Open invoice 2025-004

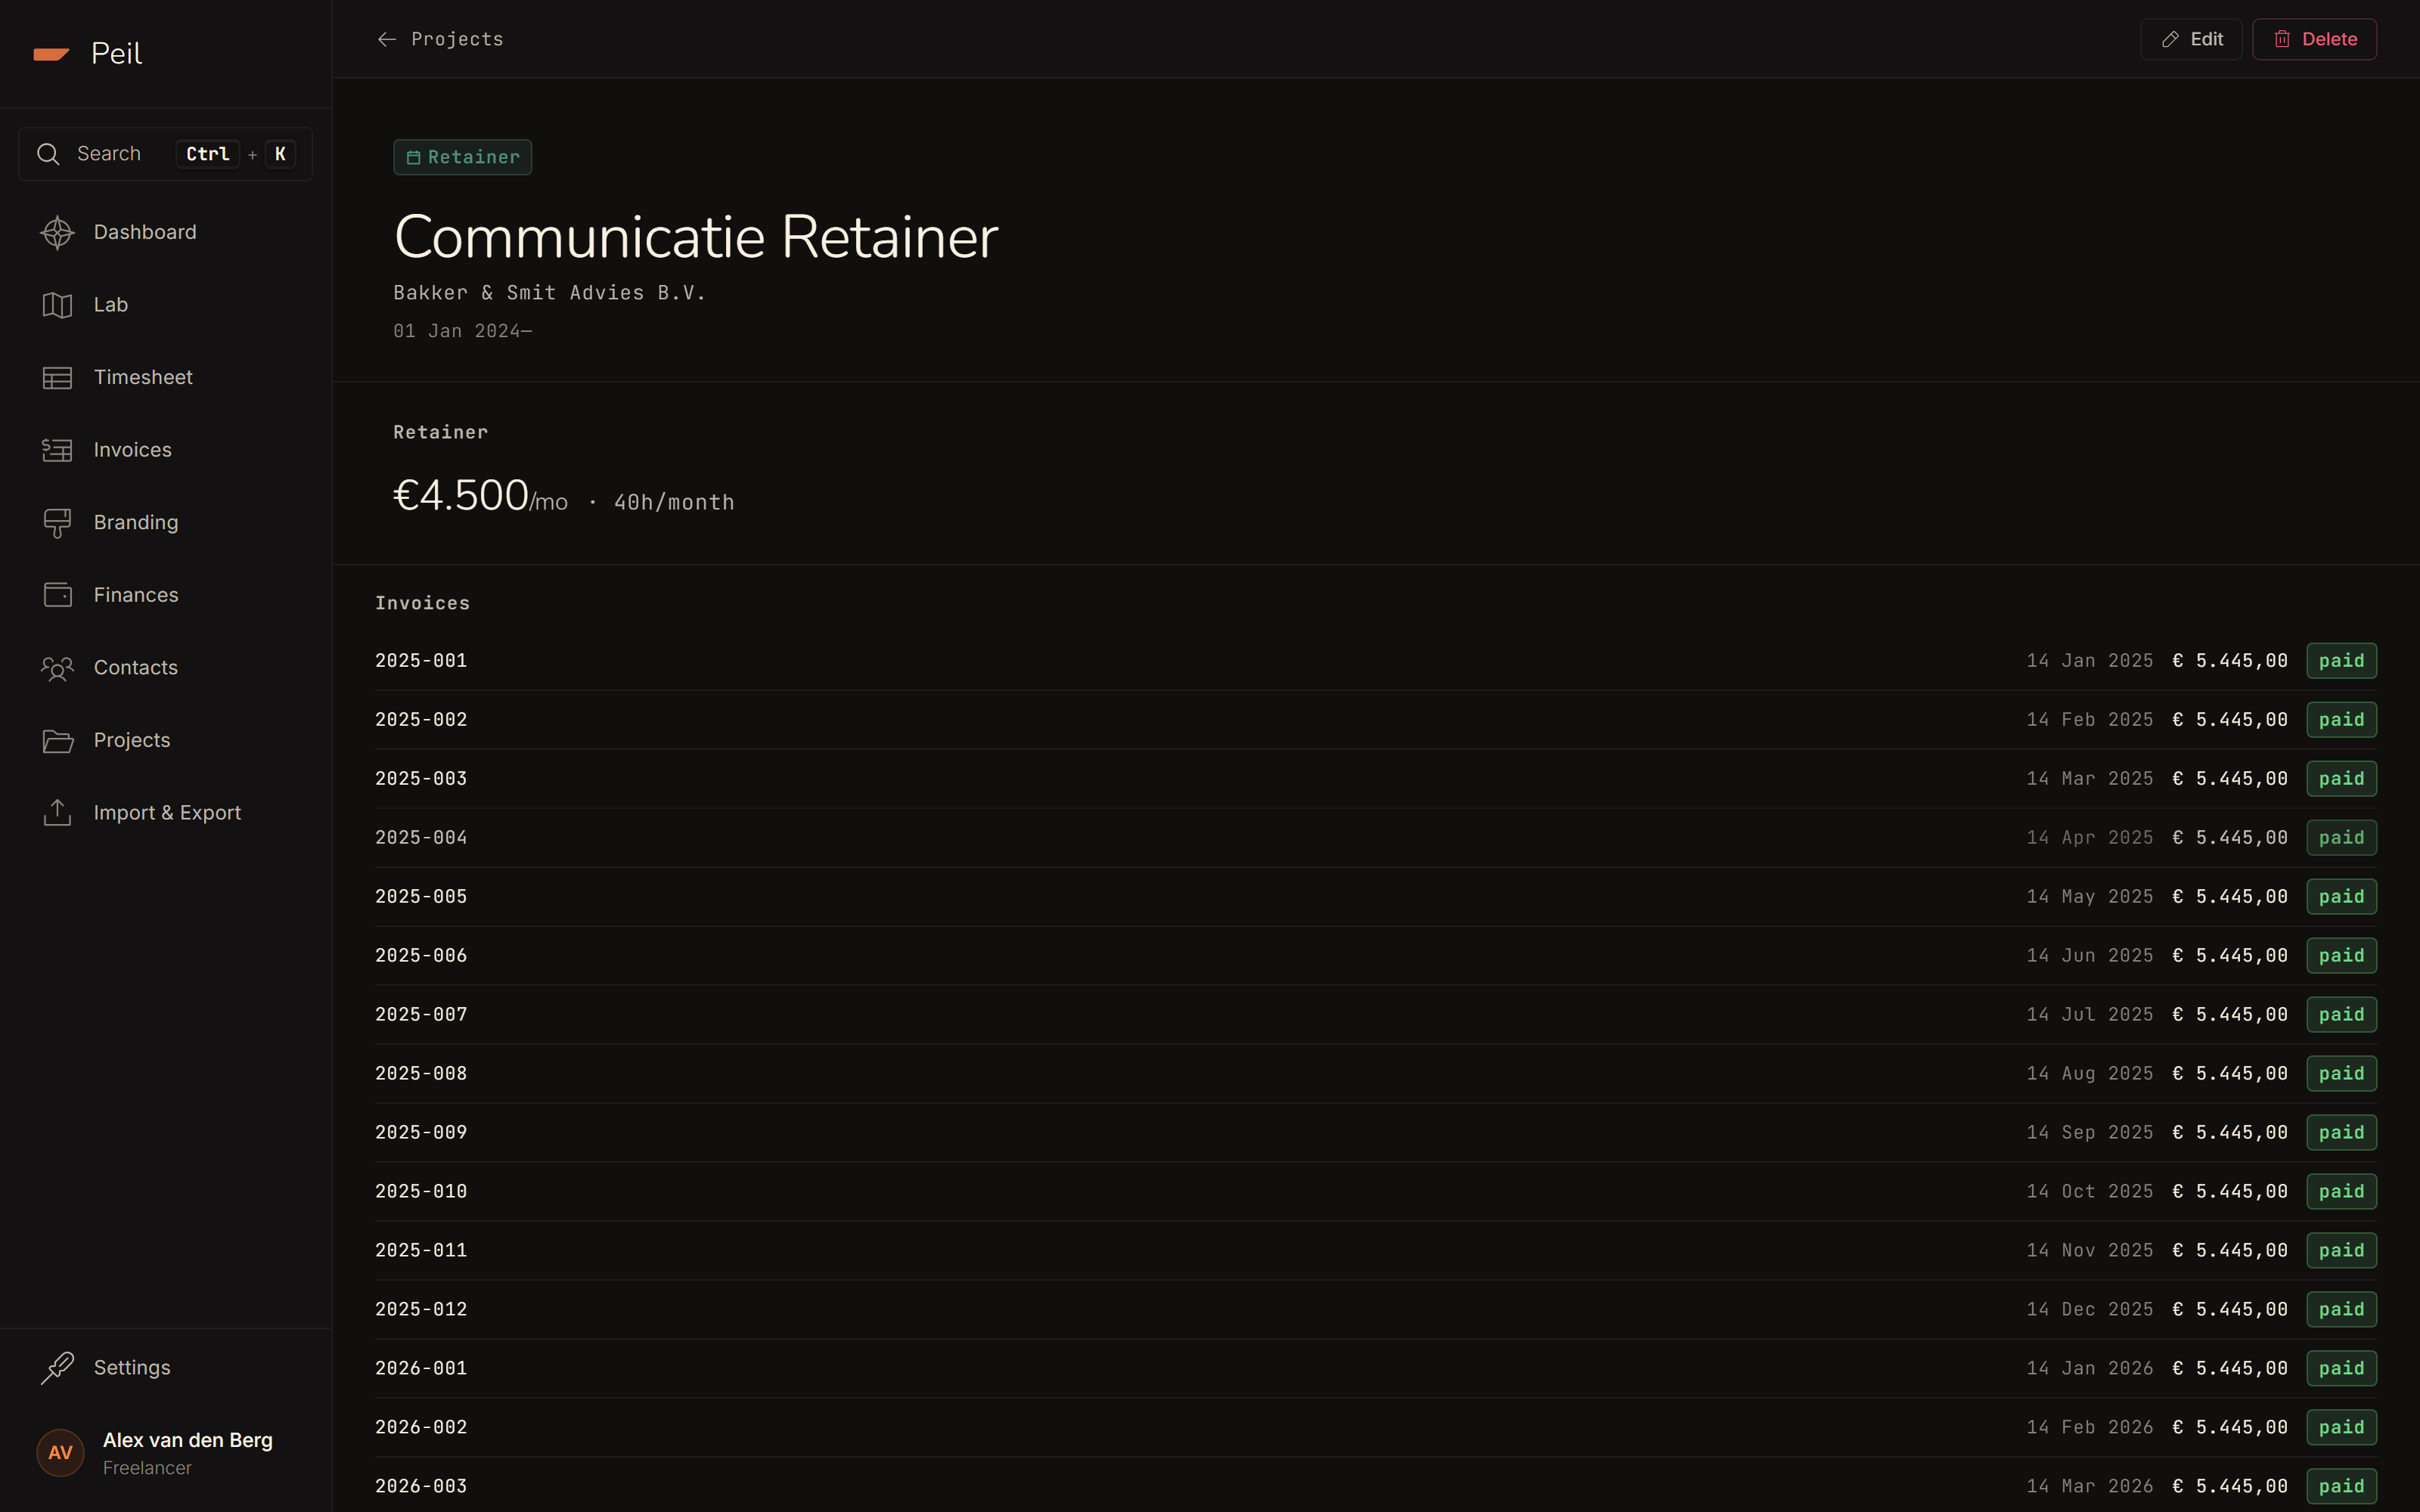point(1376,838)
